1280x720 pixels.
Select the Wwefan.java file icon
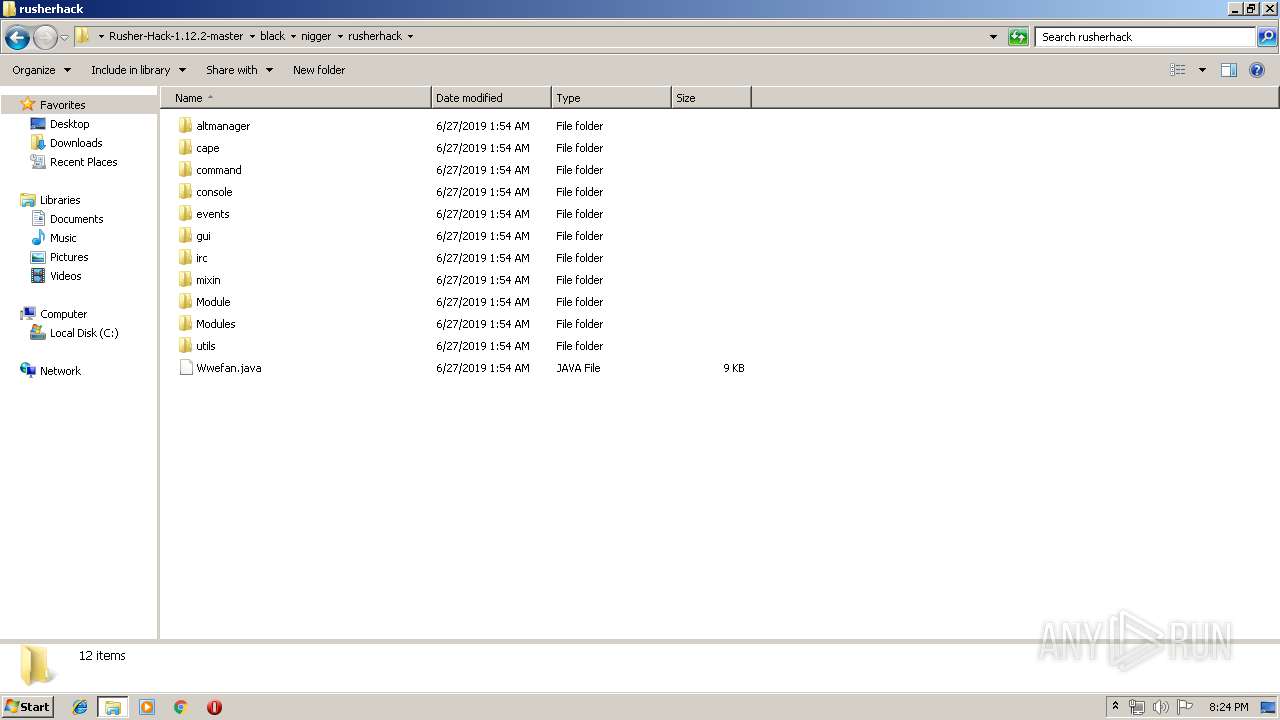coord(185,368)
